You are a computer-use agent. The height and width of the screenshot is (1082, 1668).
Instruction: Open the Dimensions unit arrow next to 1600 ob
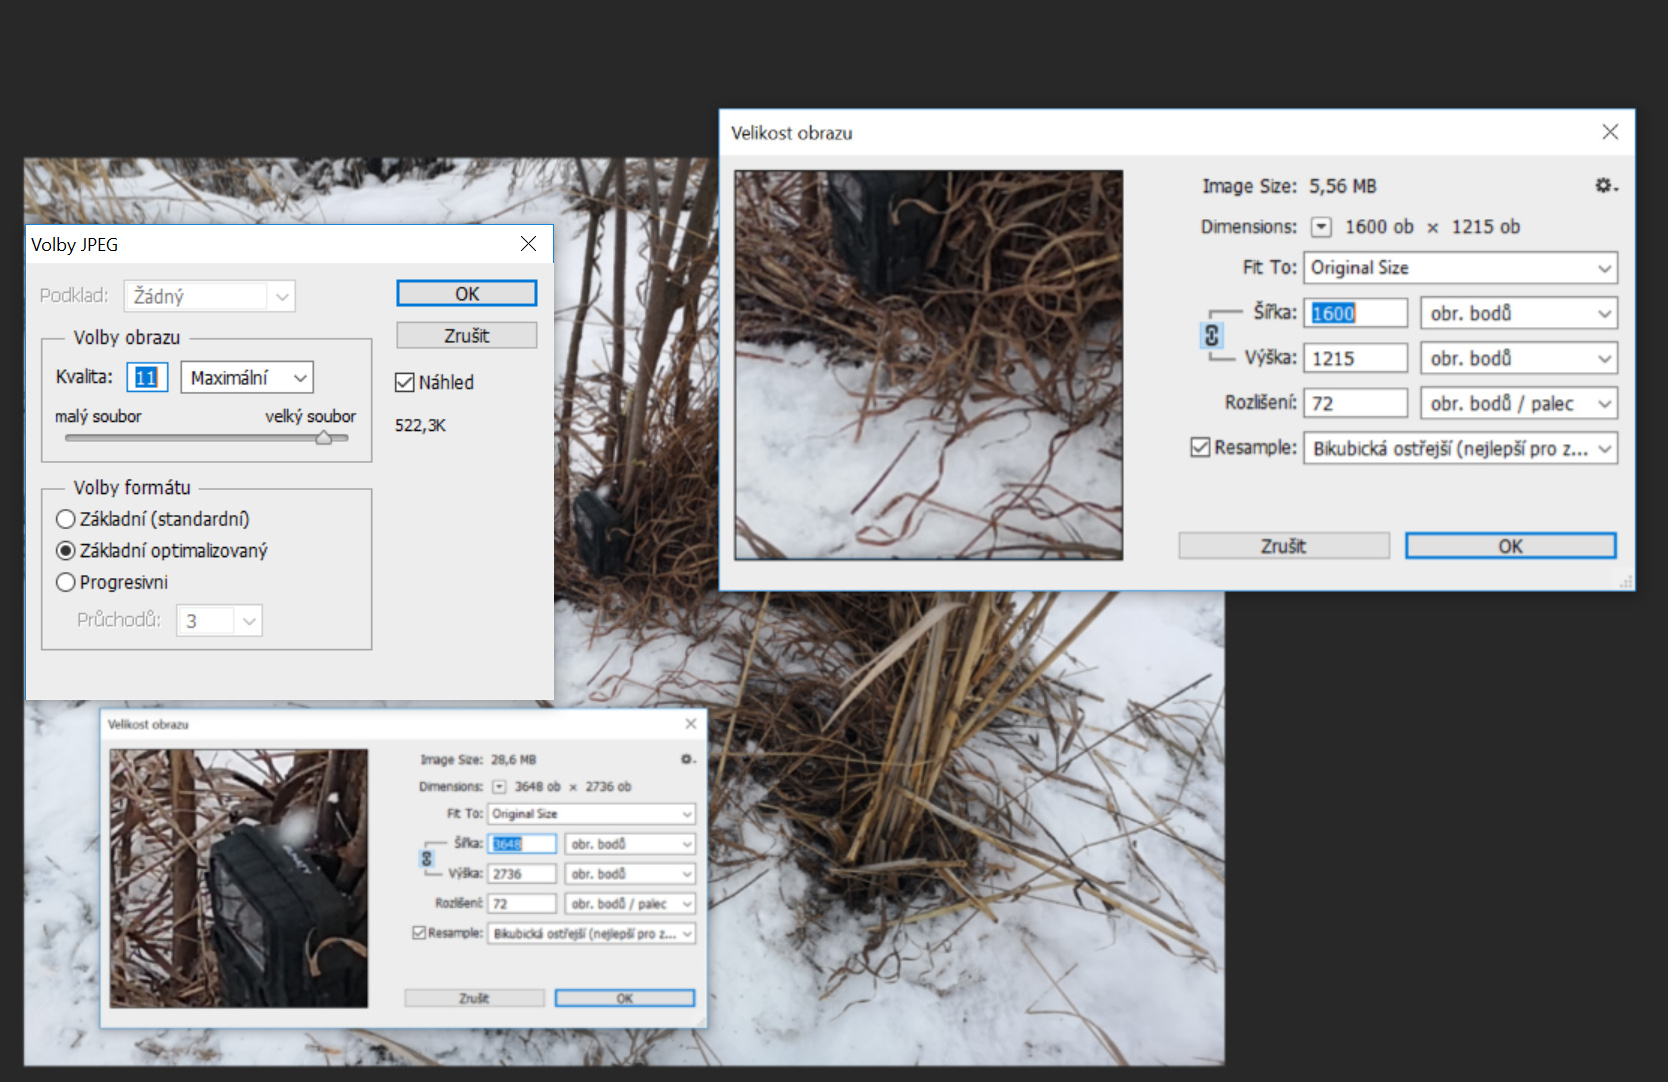(x=1321, y=227)
